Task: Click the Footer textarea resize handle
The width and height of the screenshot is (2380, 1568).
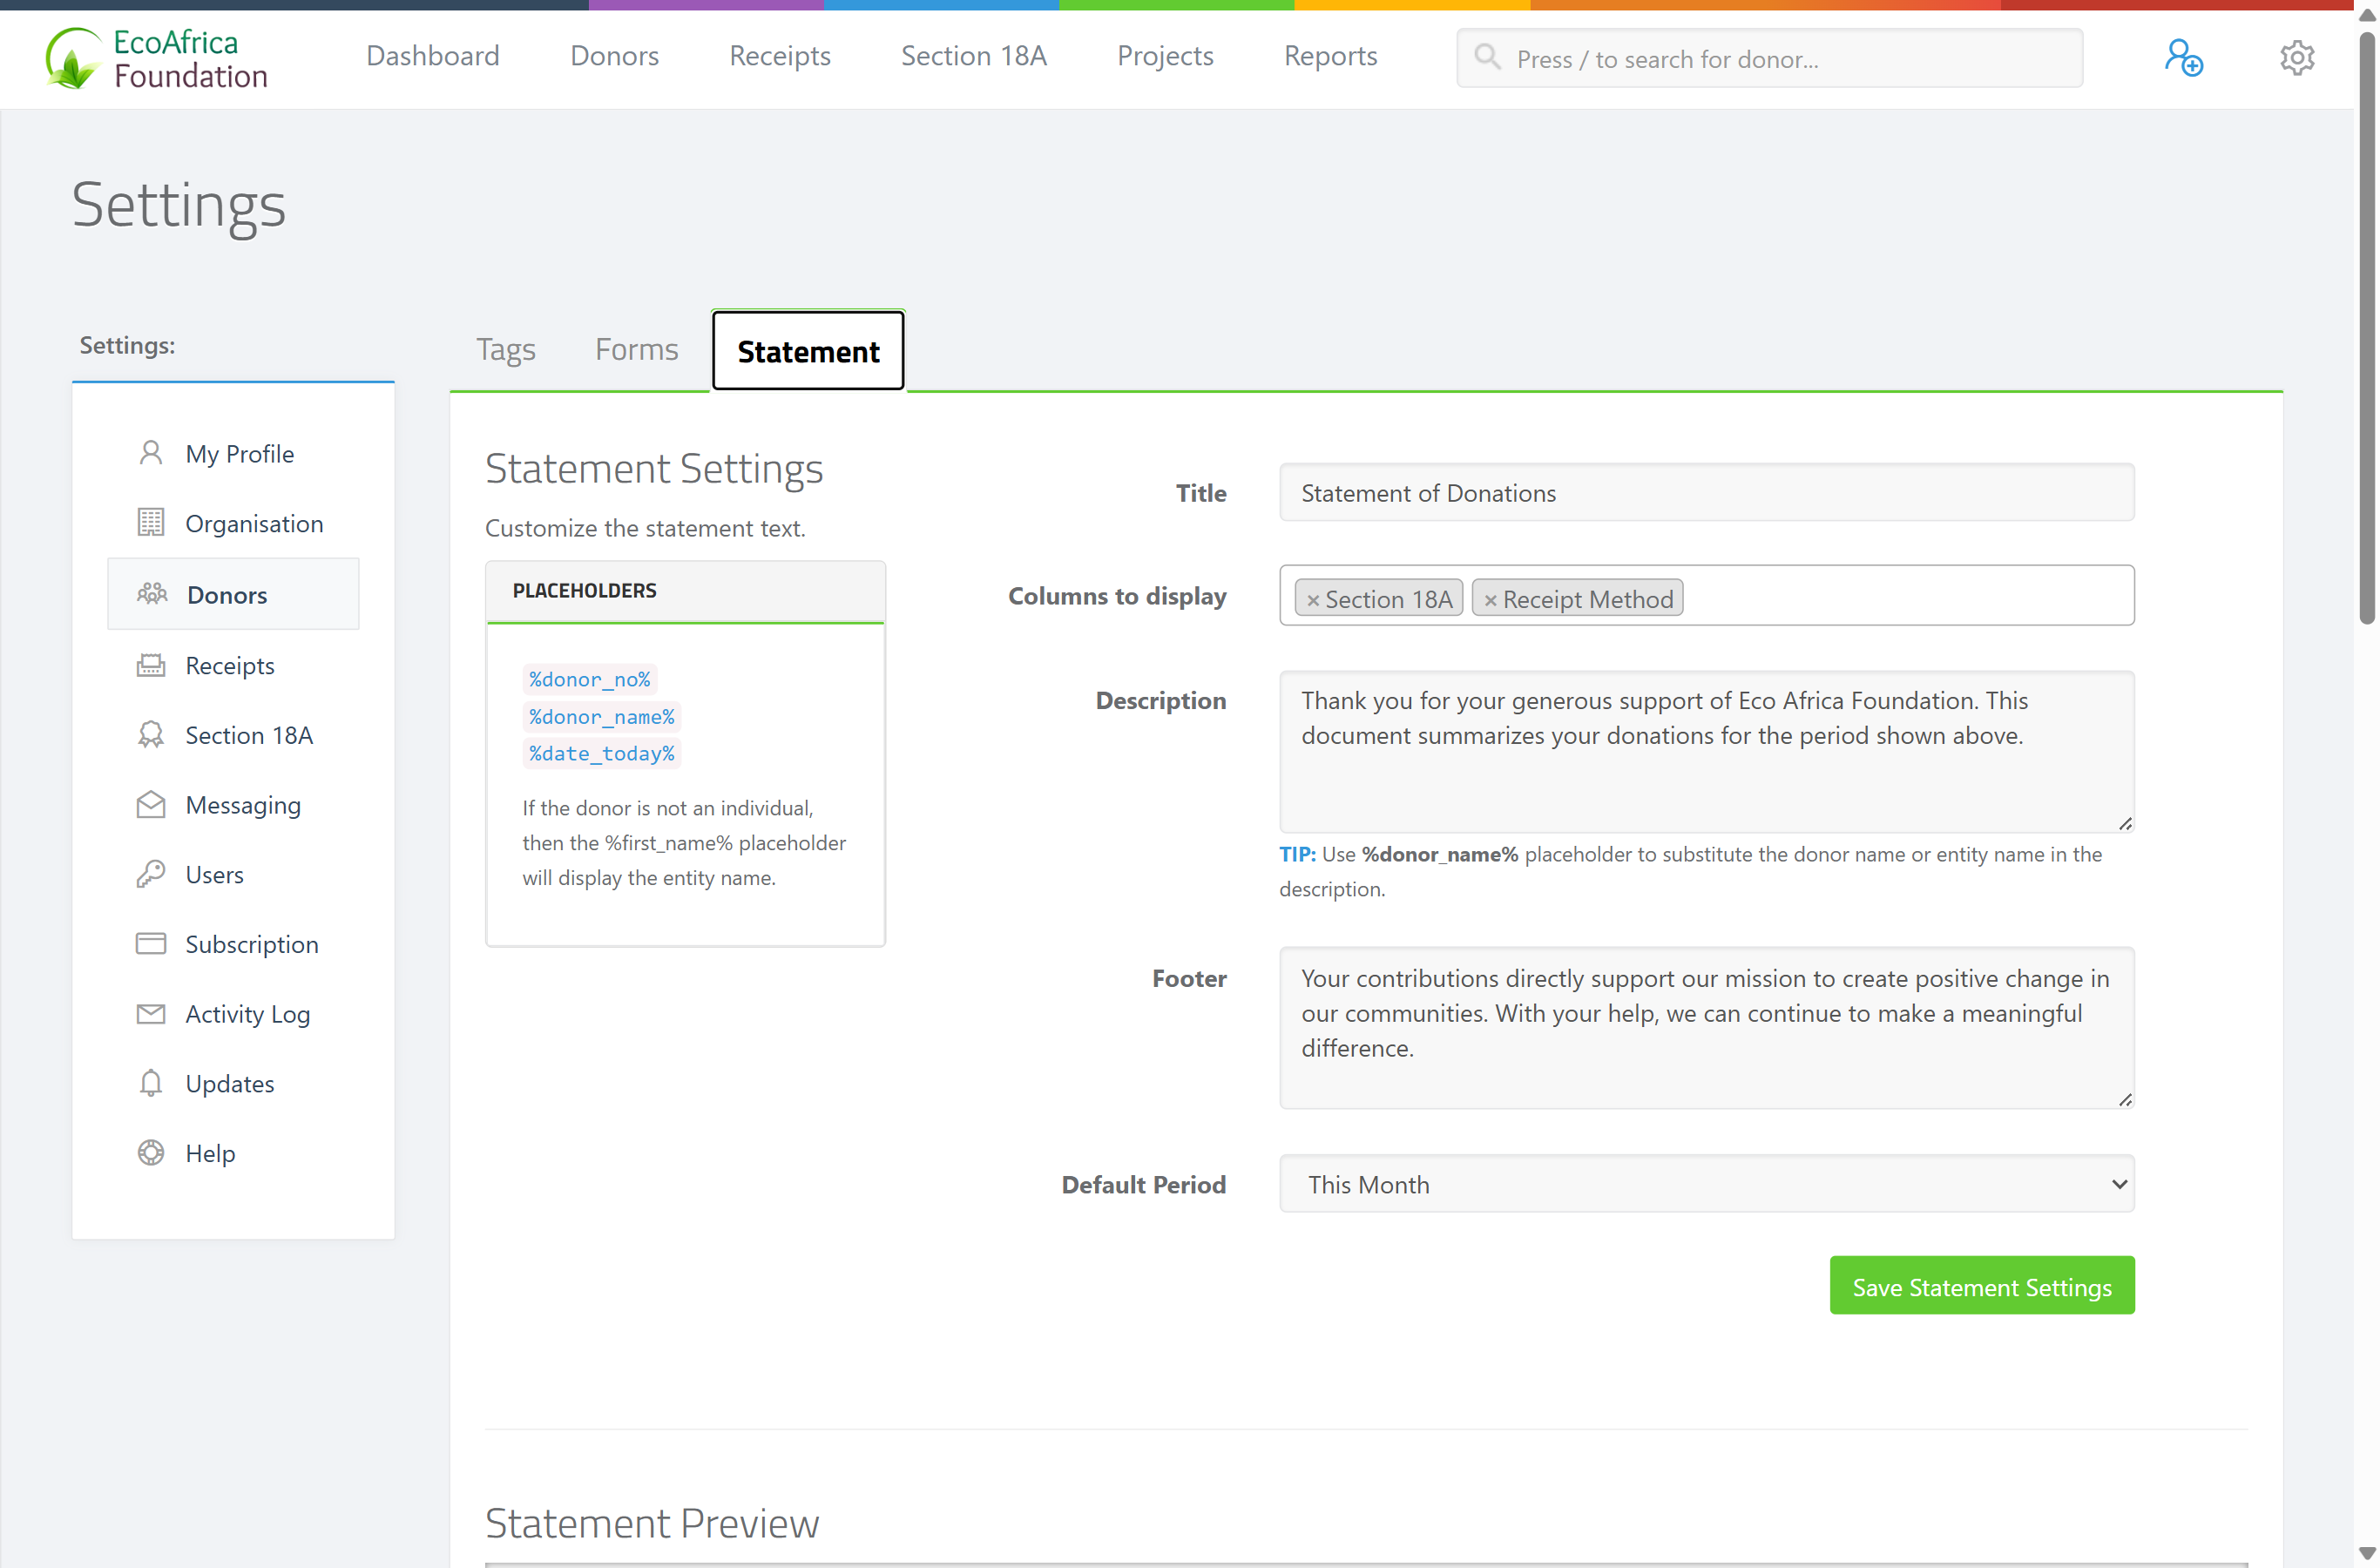Action: click(x=2125, y=1100)
